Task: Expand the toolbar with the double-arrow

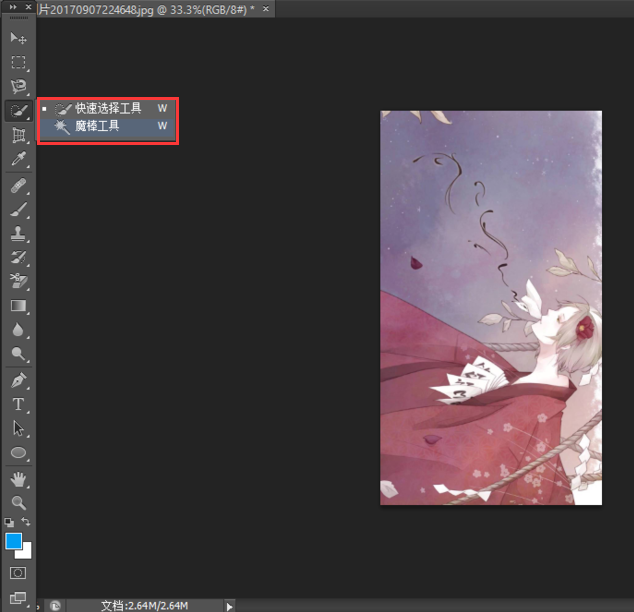Action: click(x=14, y=8)
